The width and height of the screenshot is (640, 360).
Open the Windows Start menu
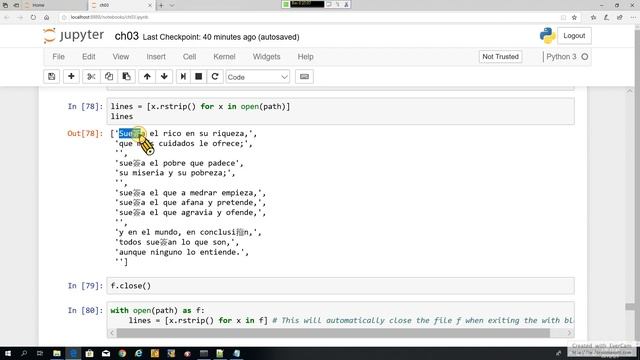pyautogui.click(x=7, y=353)
